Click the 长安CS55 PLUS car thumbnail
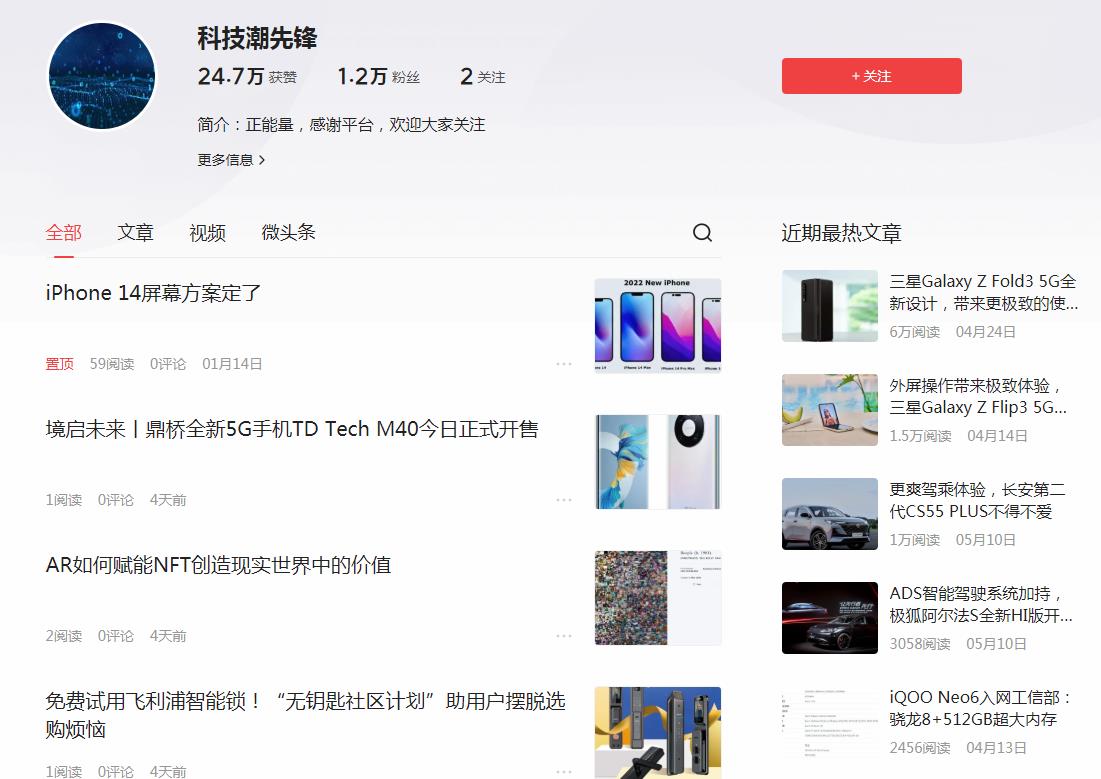1101x779 pixels. [830, 513]
